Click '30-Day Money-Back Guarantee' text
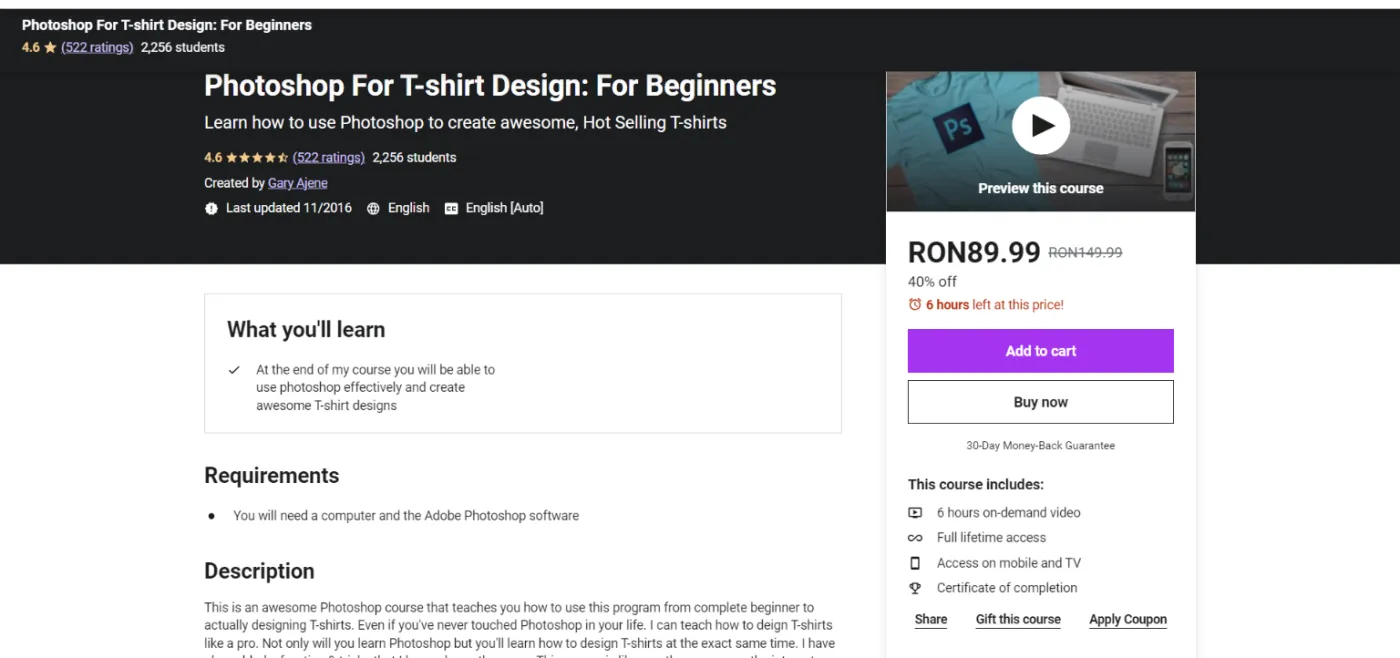This screenshot has width=1400, height=658. pyautogui.click(x=1040, y=446)
